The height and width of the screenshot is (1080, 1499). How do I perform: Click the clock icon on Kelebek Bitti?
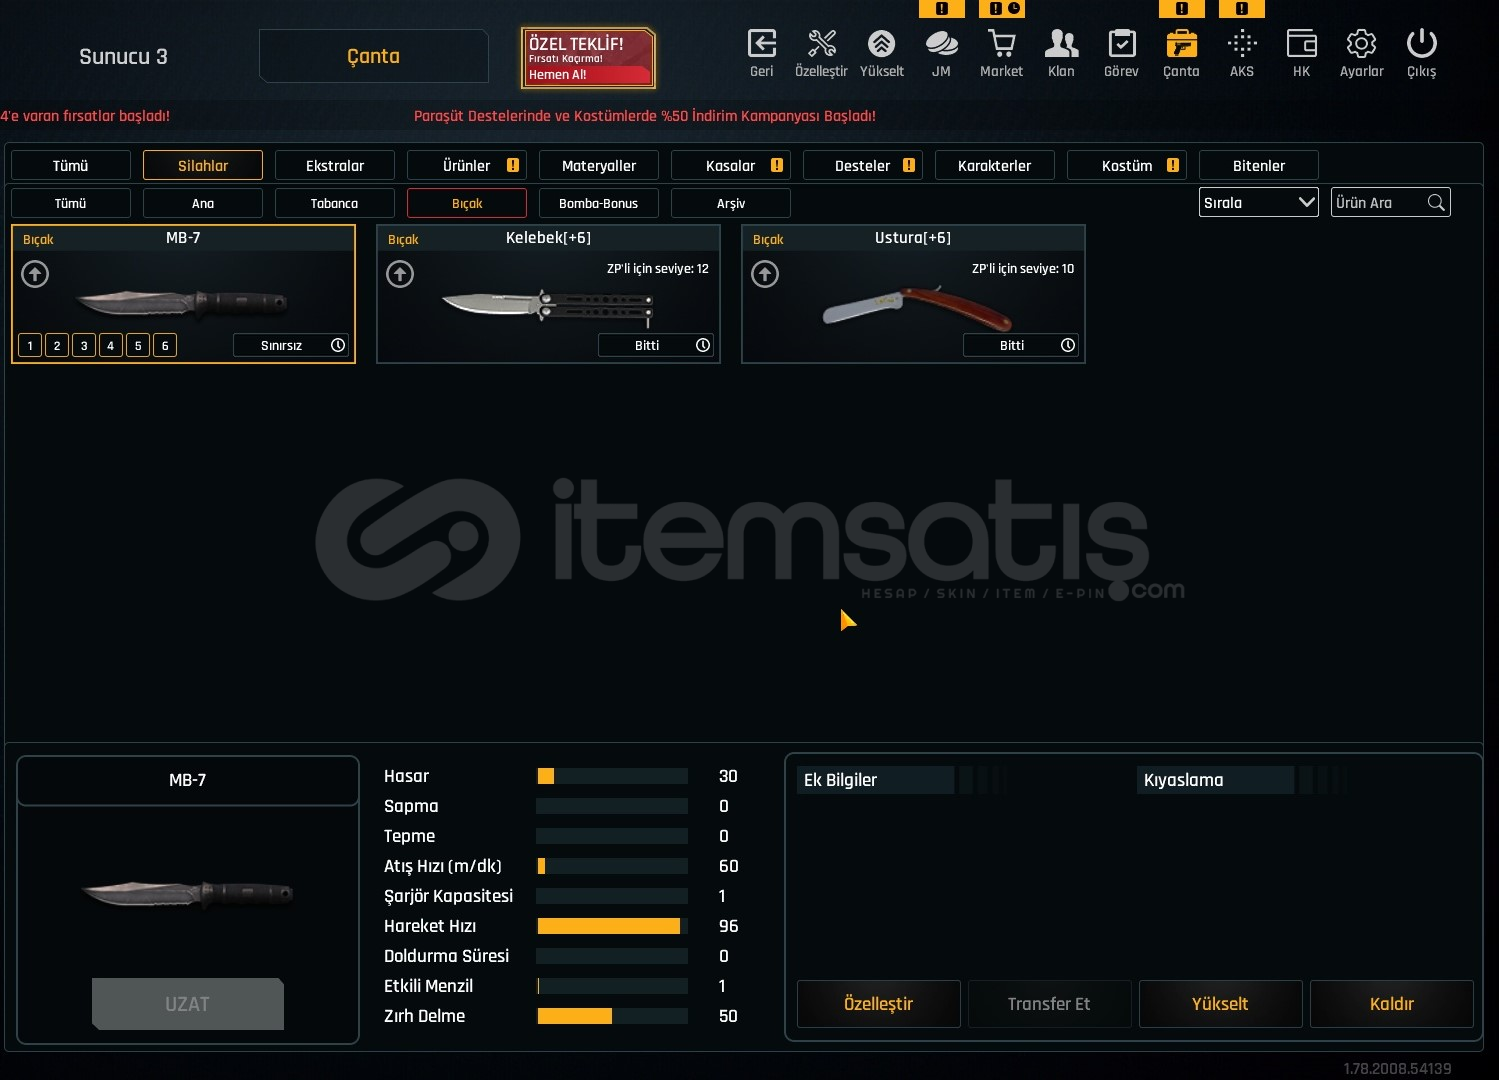click(x=703, y=345)
